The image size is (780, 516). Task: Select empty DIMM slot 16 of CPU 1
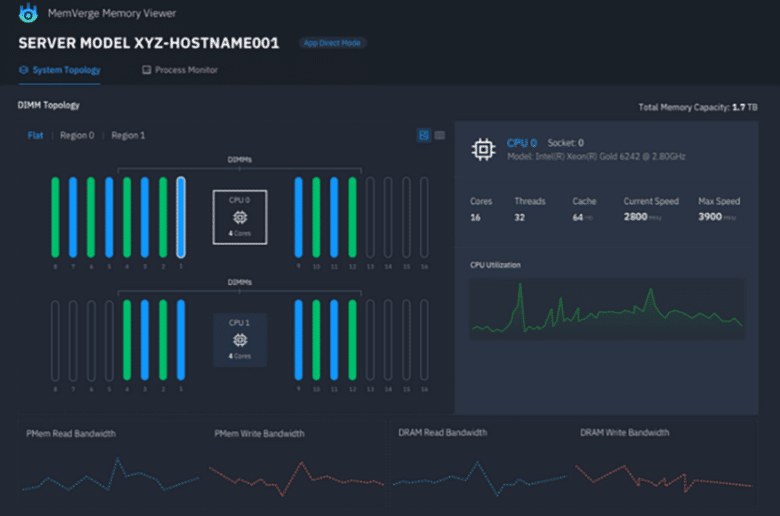[424, 340]
